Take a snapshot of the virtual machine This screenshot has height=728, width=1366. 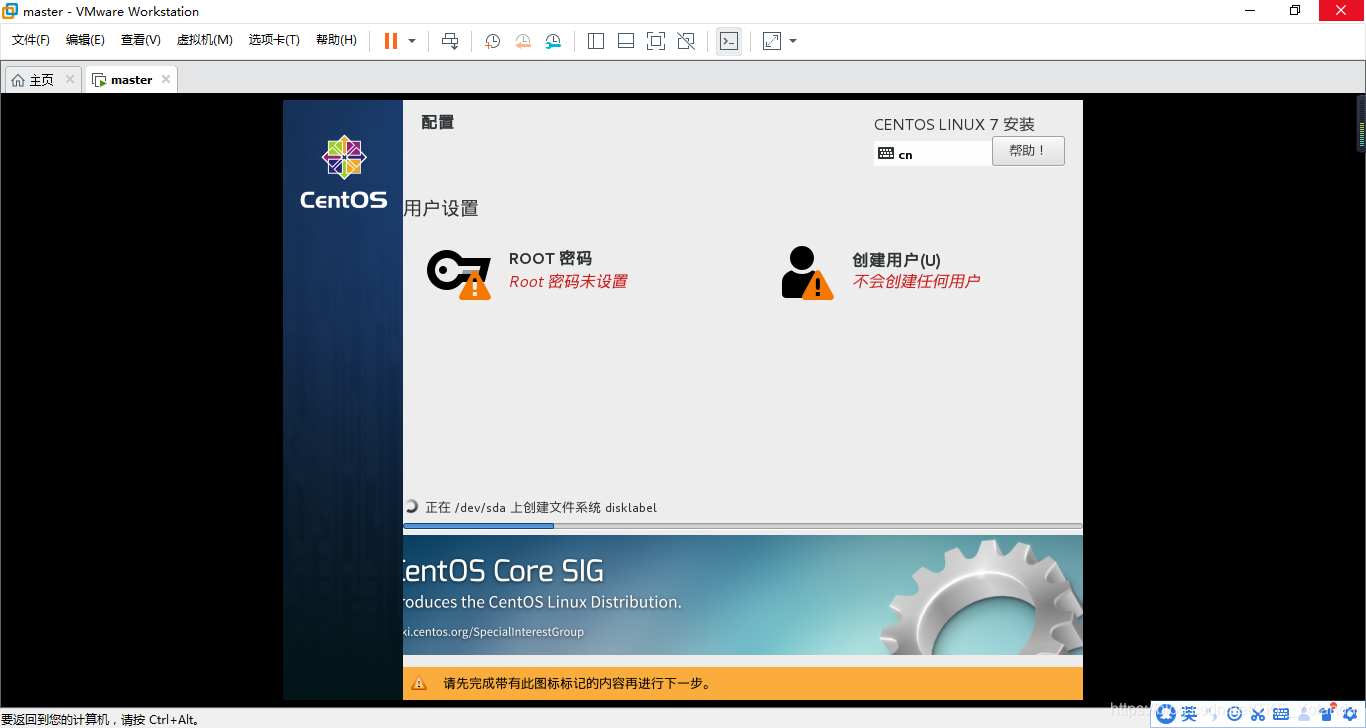pos(493,41)
